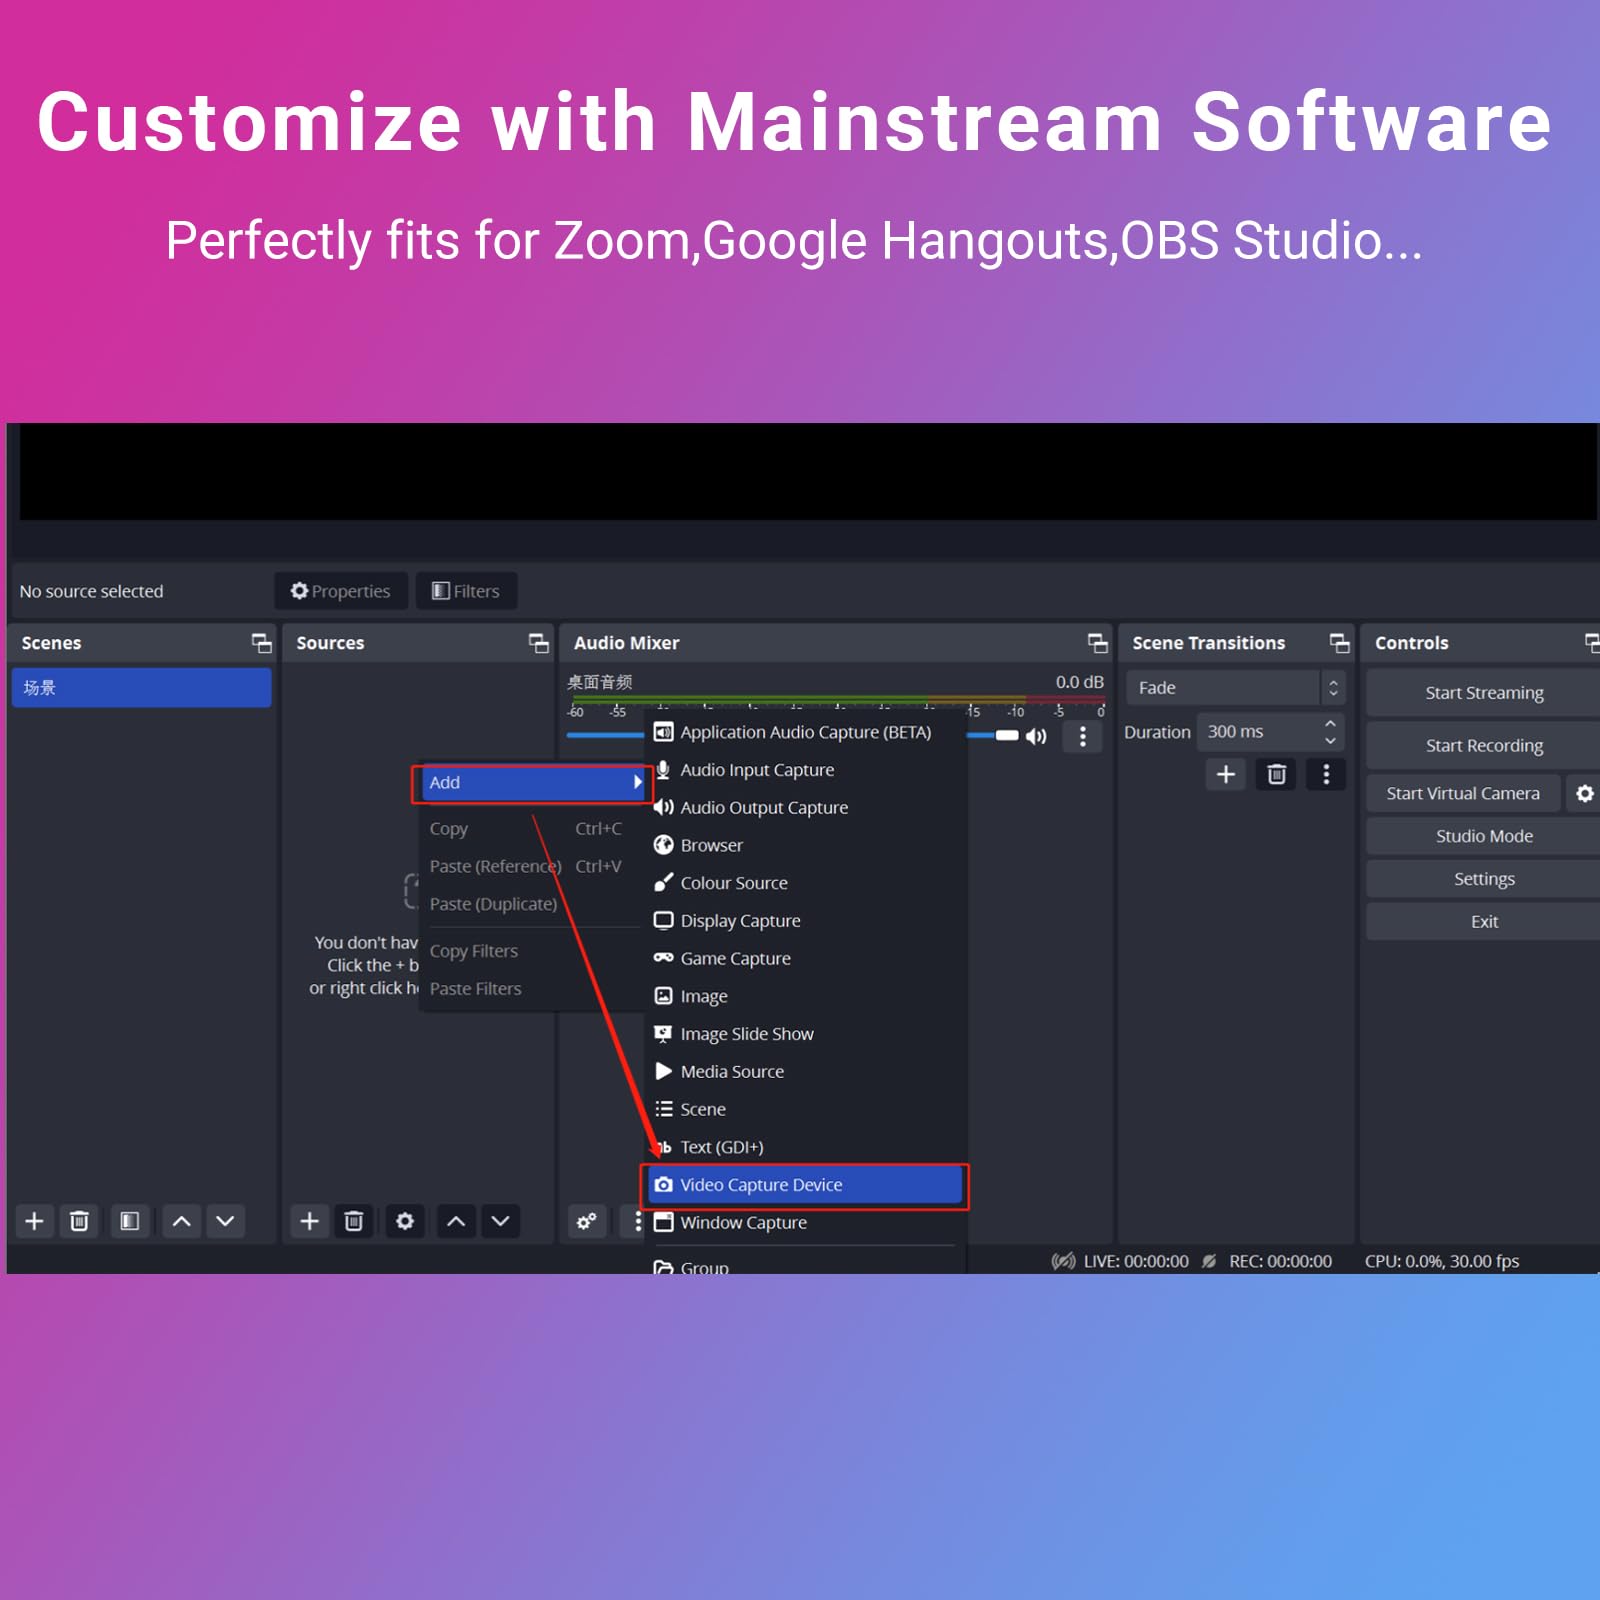Image resolution: width=1600 pixels, height=1600 pixels.
Task: Open scene filters in Scenes toolbar
Action: (130, 1221)
